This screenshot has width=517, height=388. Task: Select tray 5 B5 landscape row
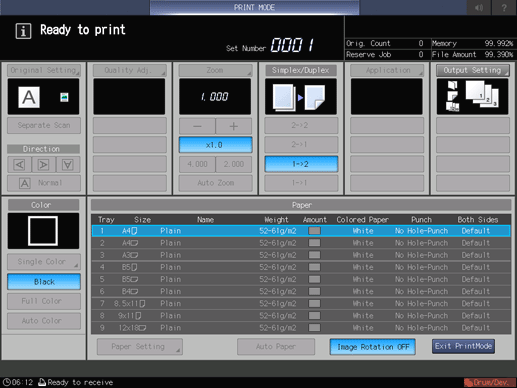301,279
